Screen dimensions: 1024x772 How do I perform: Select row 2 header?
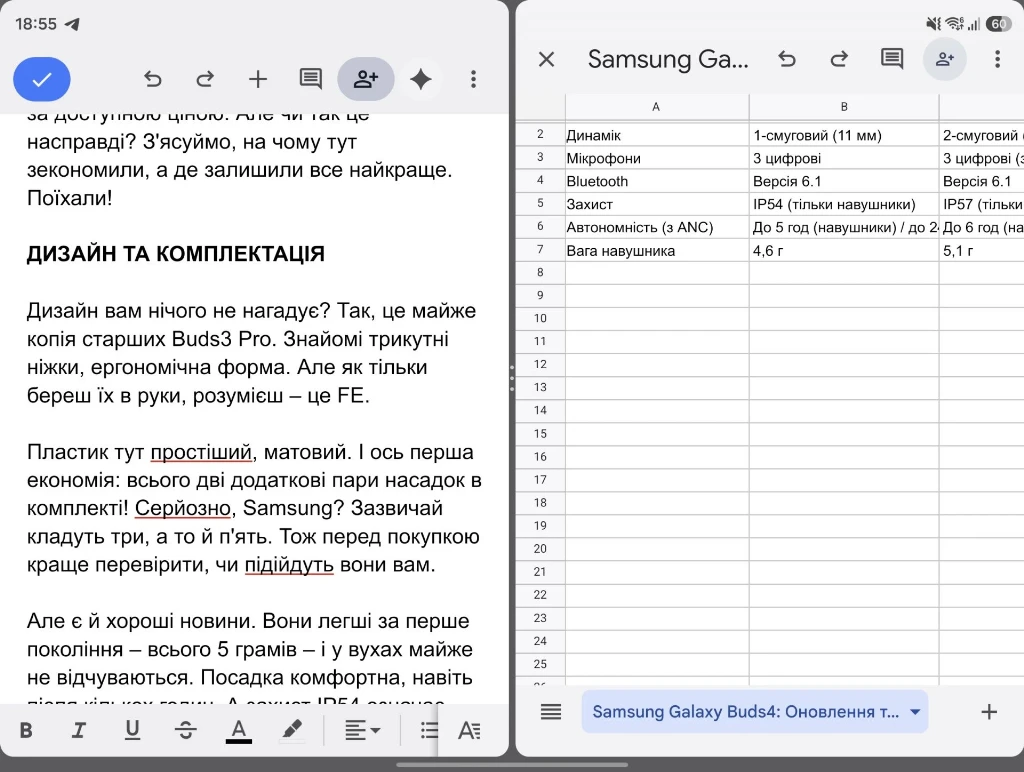click(540, 135)
